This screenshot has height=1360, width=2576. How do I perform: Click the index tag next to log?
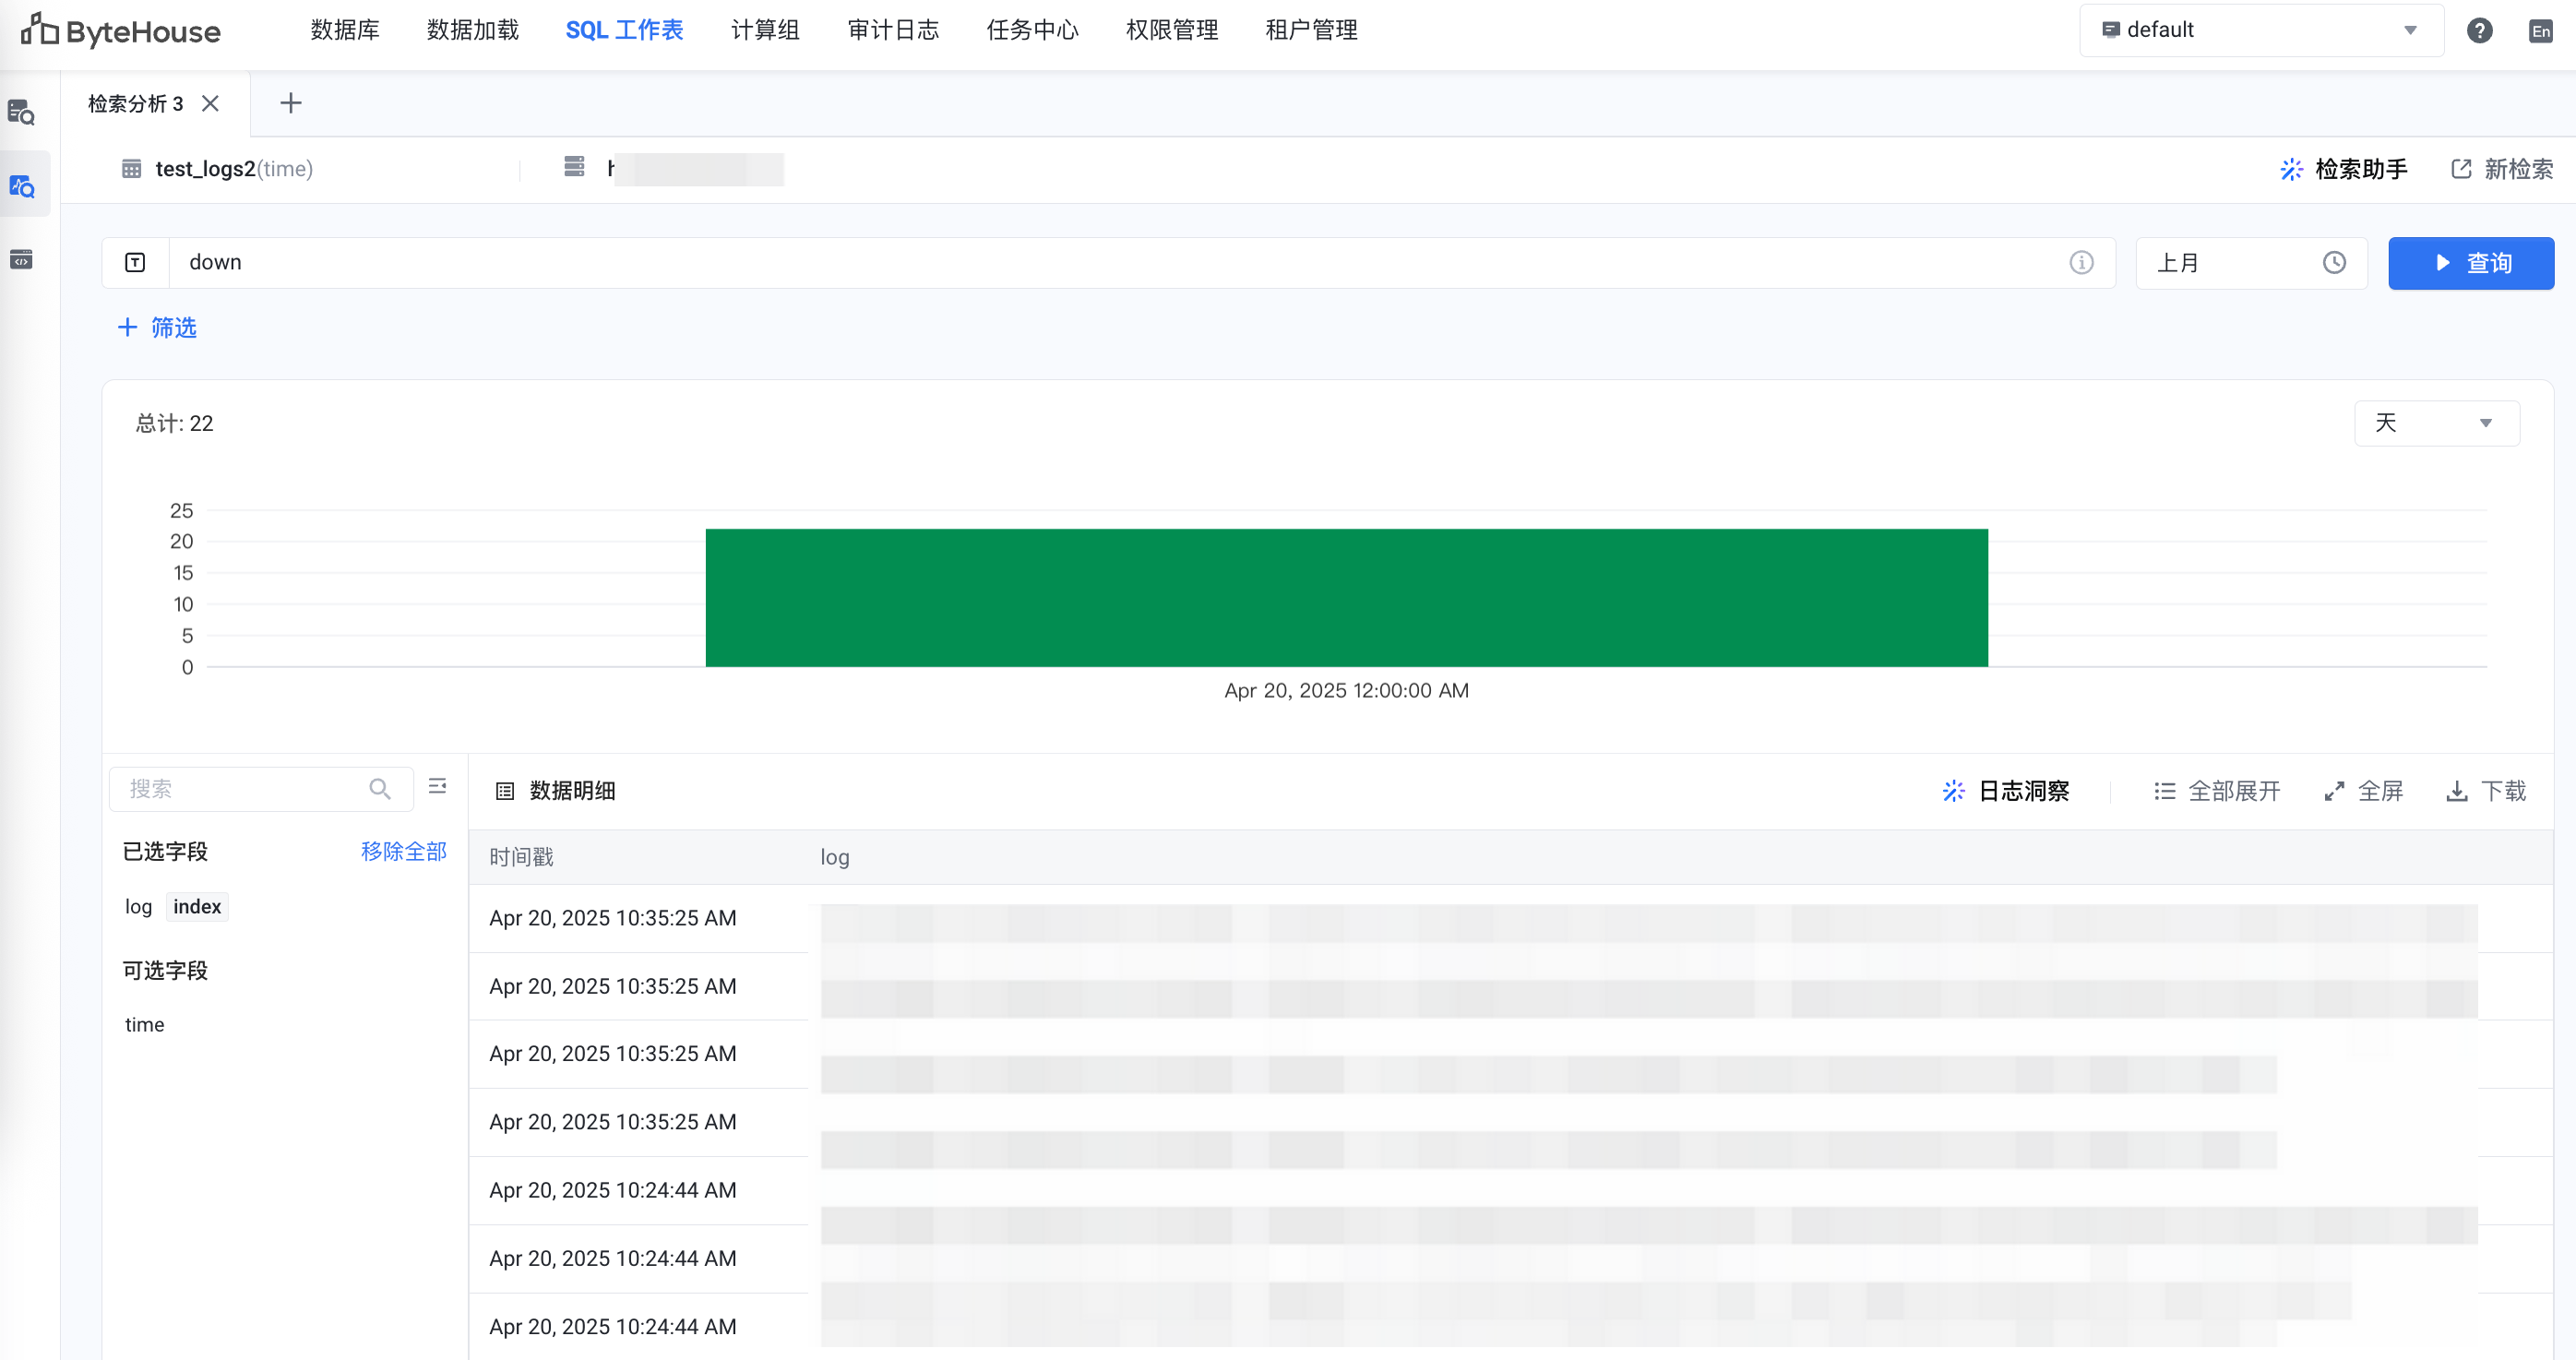(197, 907)
